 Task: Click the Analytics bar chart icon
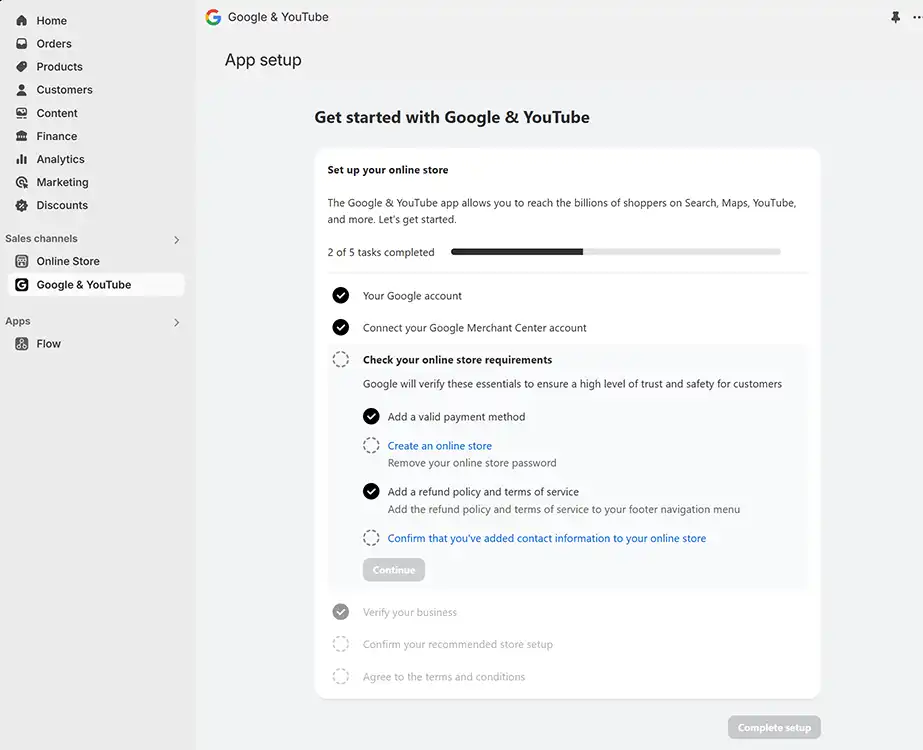coord(22,159)
